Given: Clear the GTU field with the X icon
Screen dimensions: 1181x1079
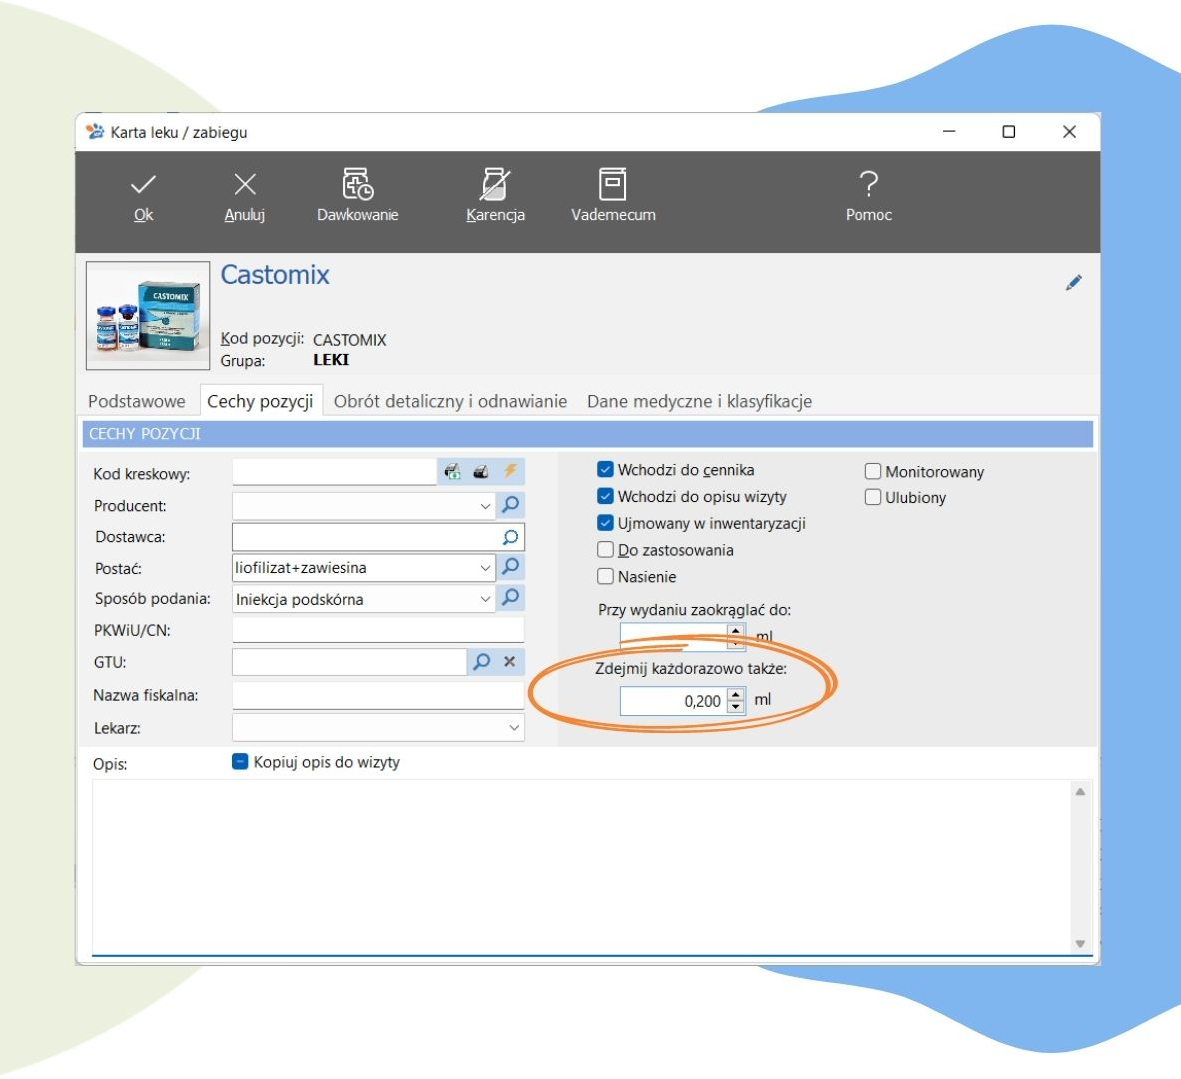Looking at the screenshot, I should click(x=510, y=661).
